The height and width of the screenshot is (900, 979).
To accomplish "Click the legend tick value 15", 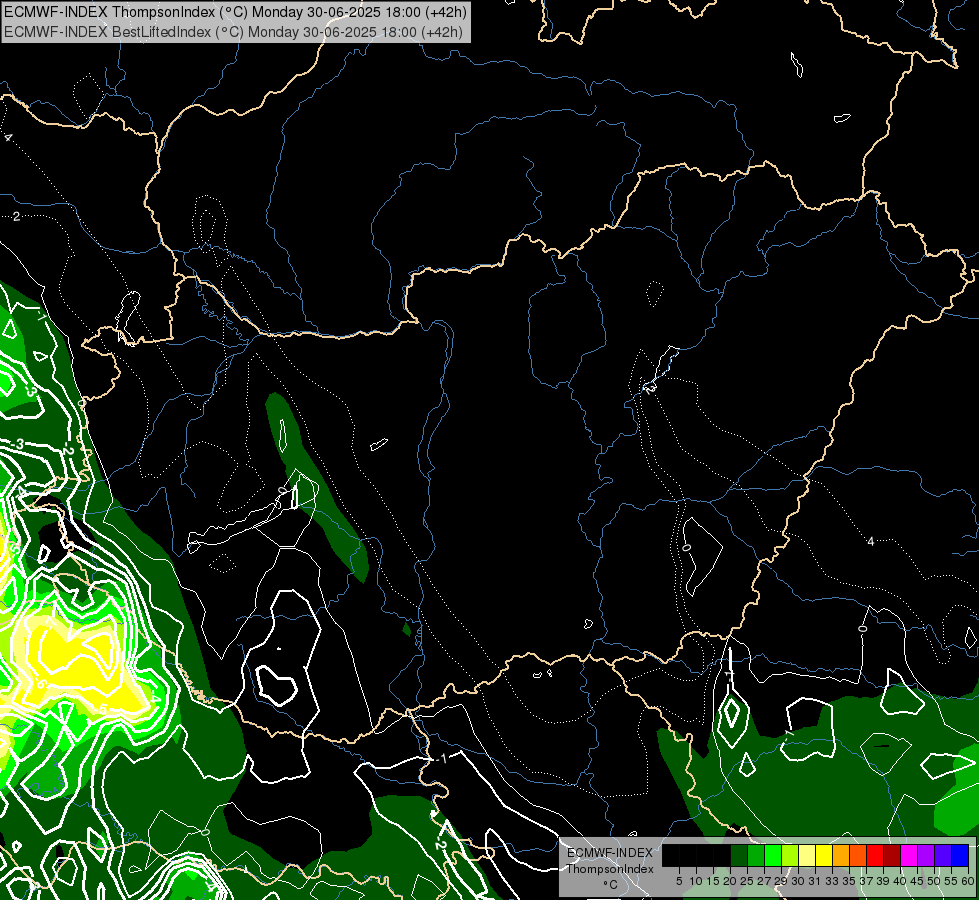I will 714,881.
